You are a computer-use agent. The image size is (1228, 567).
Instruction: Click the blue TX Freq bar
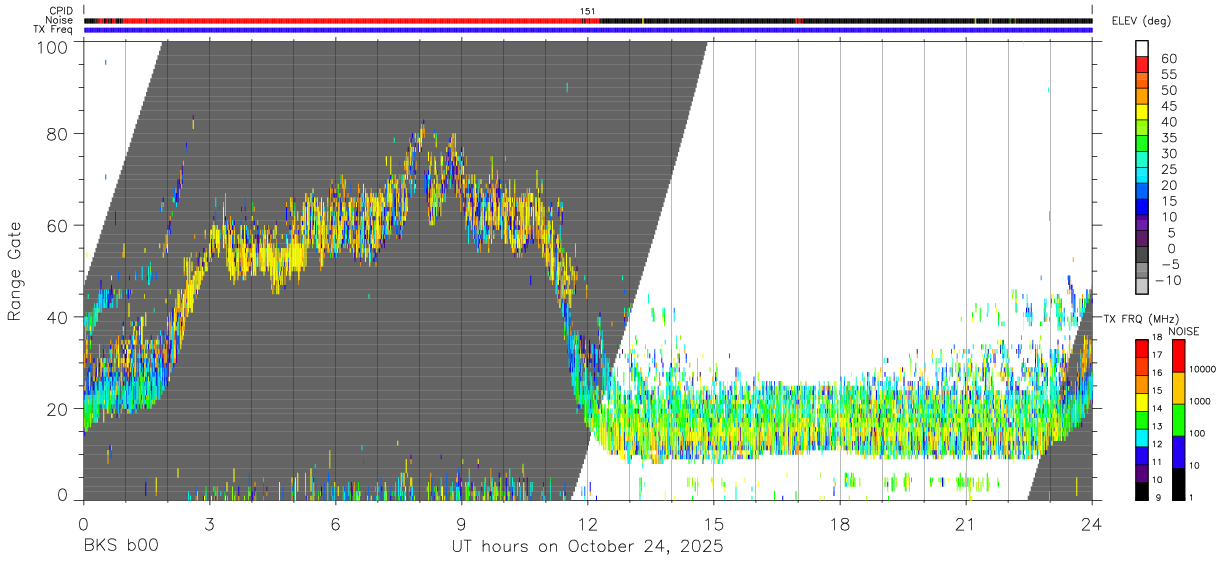pos(588,30)
